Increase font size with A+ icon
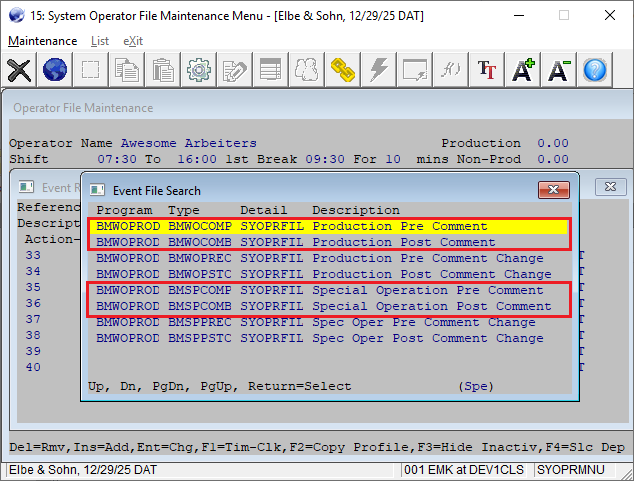The width and height of the screenshot is (634, 481). [x=523, y=70]
